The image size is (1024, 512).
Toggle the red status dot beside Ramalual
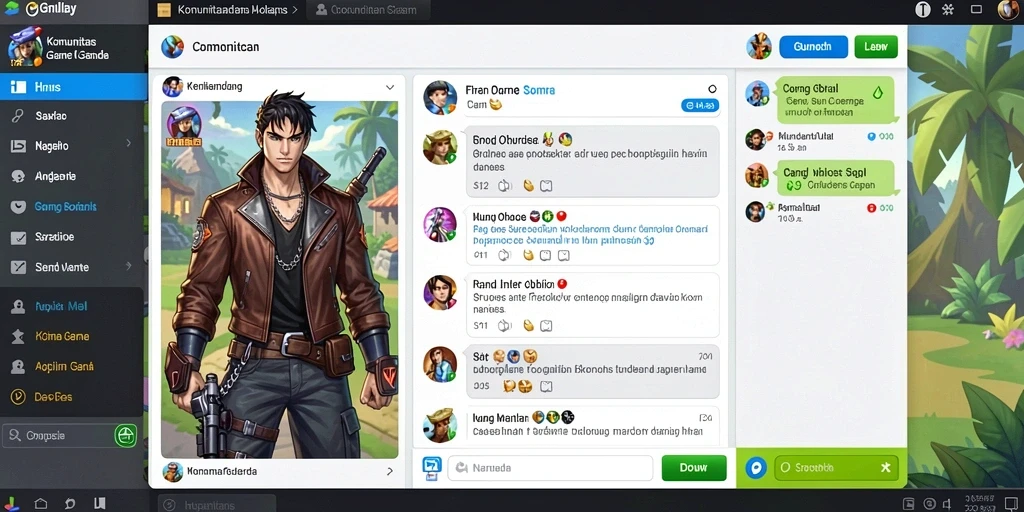point(871,208)
